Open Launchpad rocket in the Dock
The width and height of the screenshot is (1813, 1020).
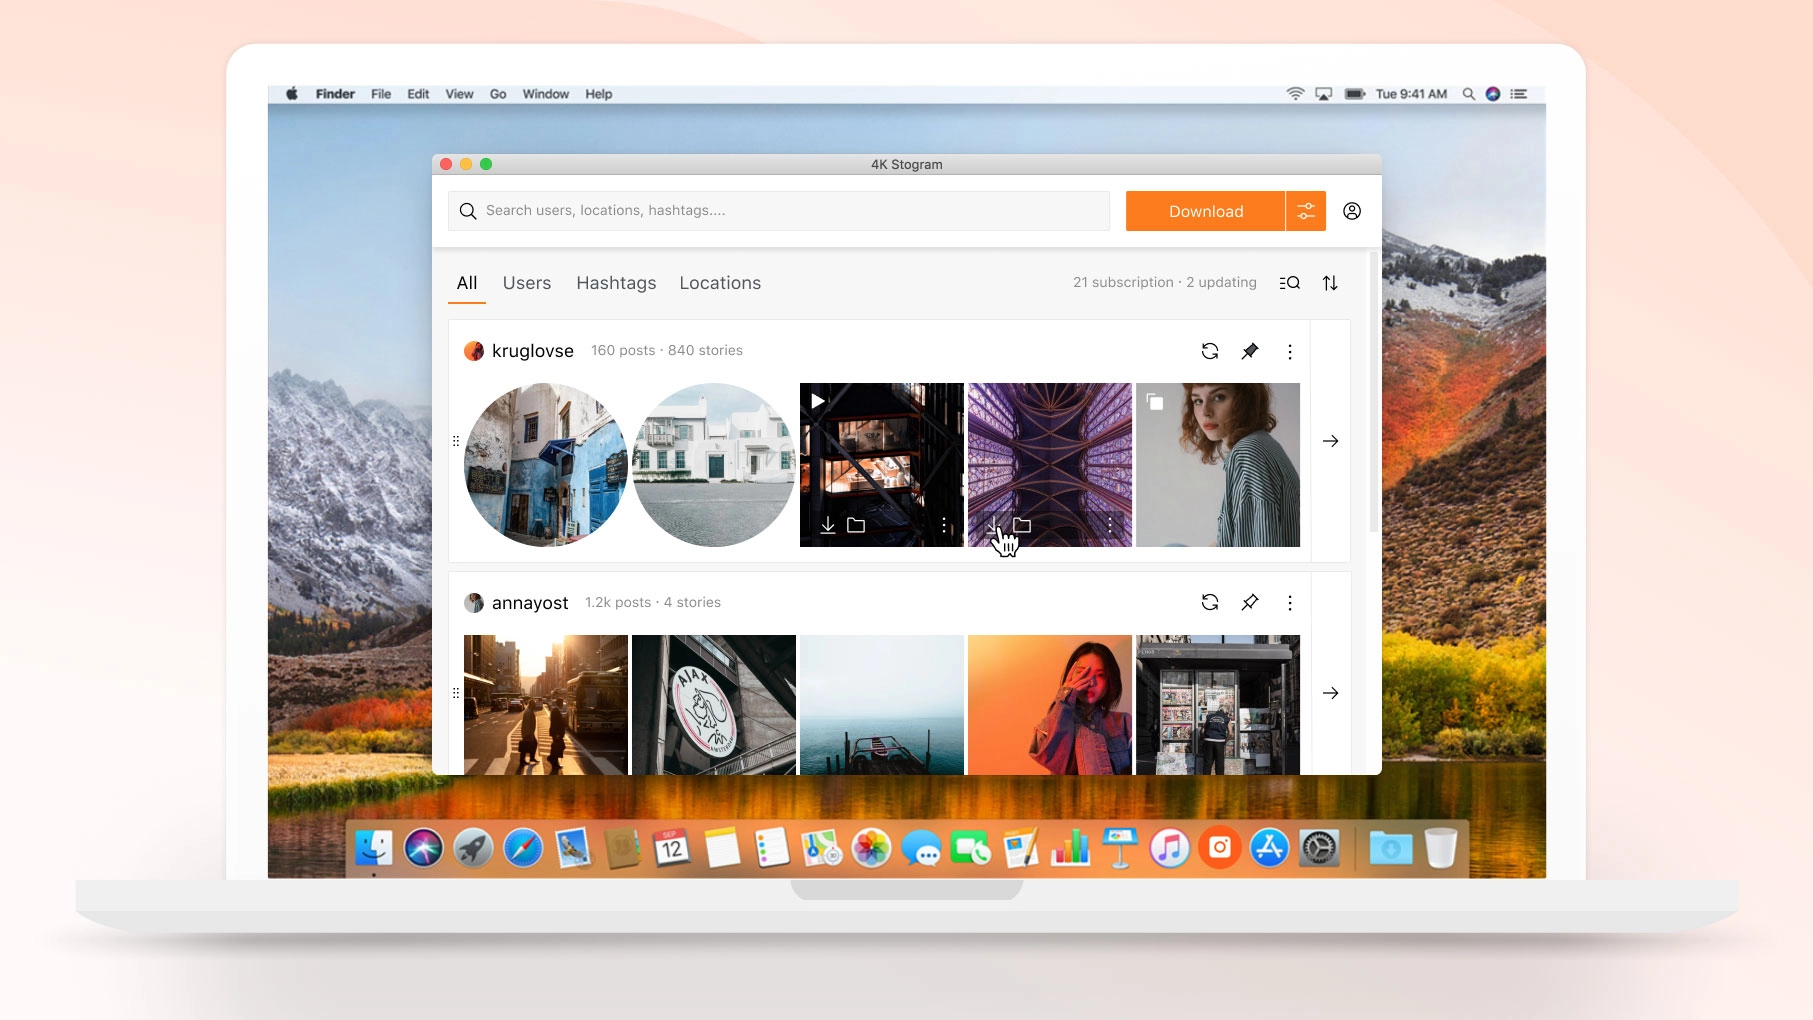[473, 848]
